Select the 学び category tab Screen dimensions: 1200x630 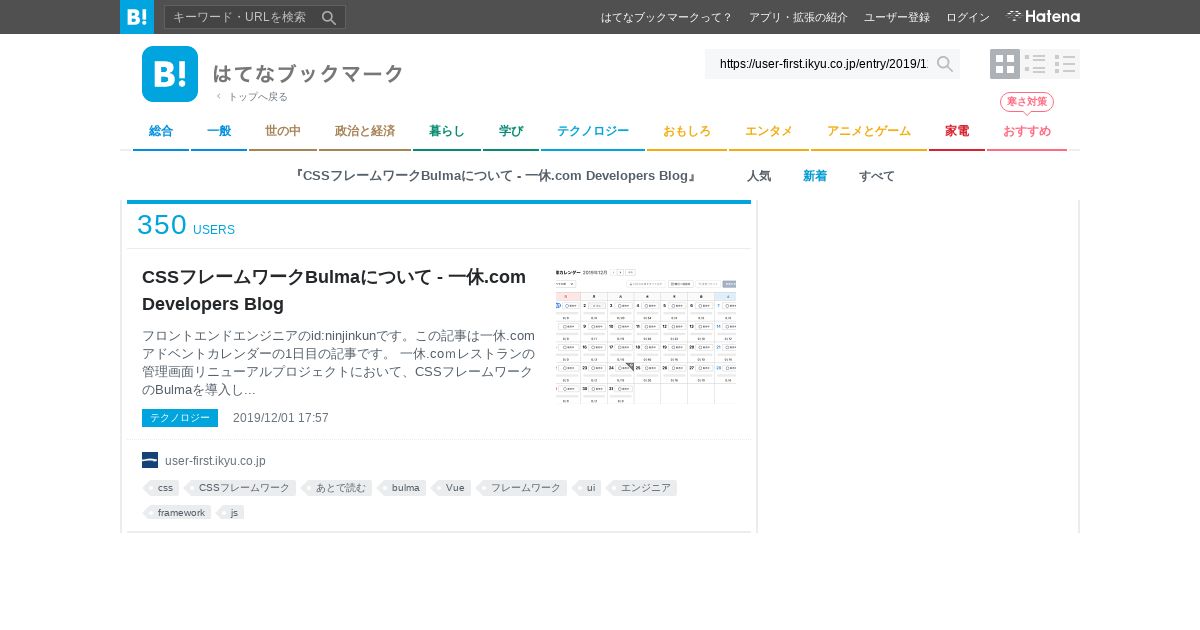click(511, 132)
